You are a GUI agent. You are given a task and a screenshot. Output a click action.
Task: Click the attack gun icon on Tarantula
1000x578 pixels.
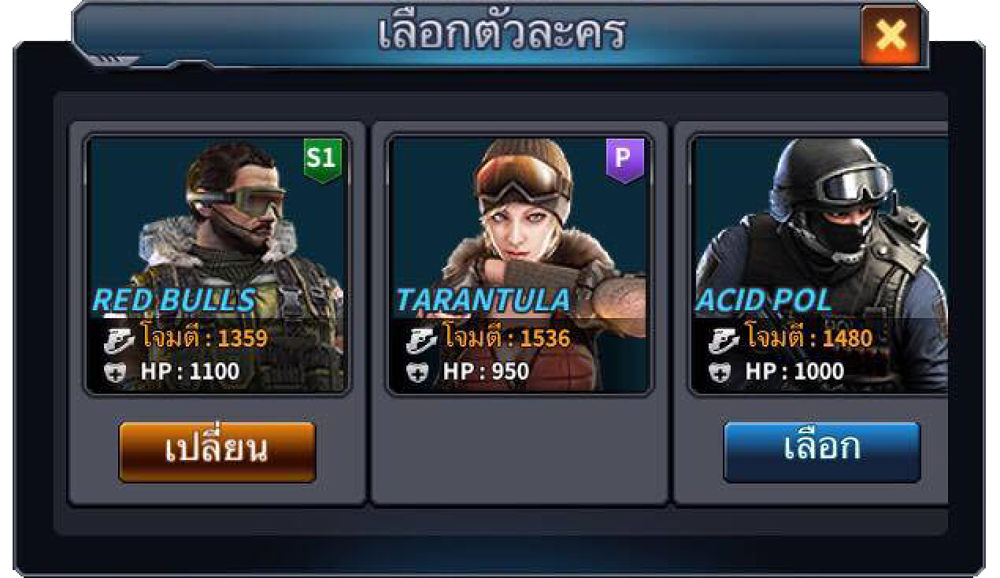coord(421,340)
